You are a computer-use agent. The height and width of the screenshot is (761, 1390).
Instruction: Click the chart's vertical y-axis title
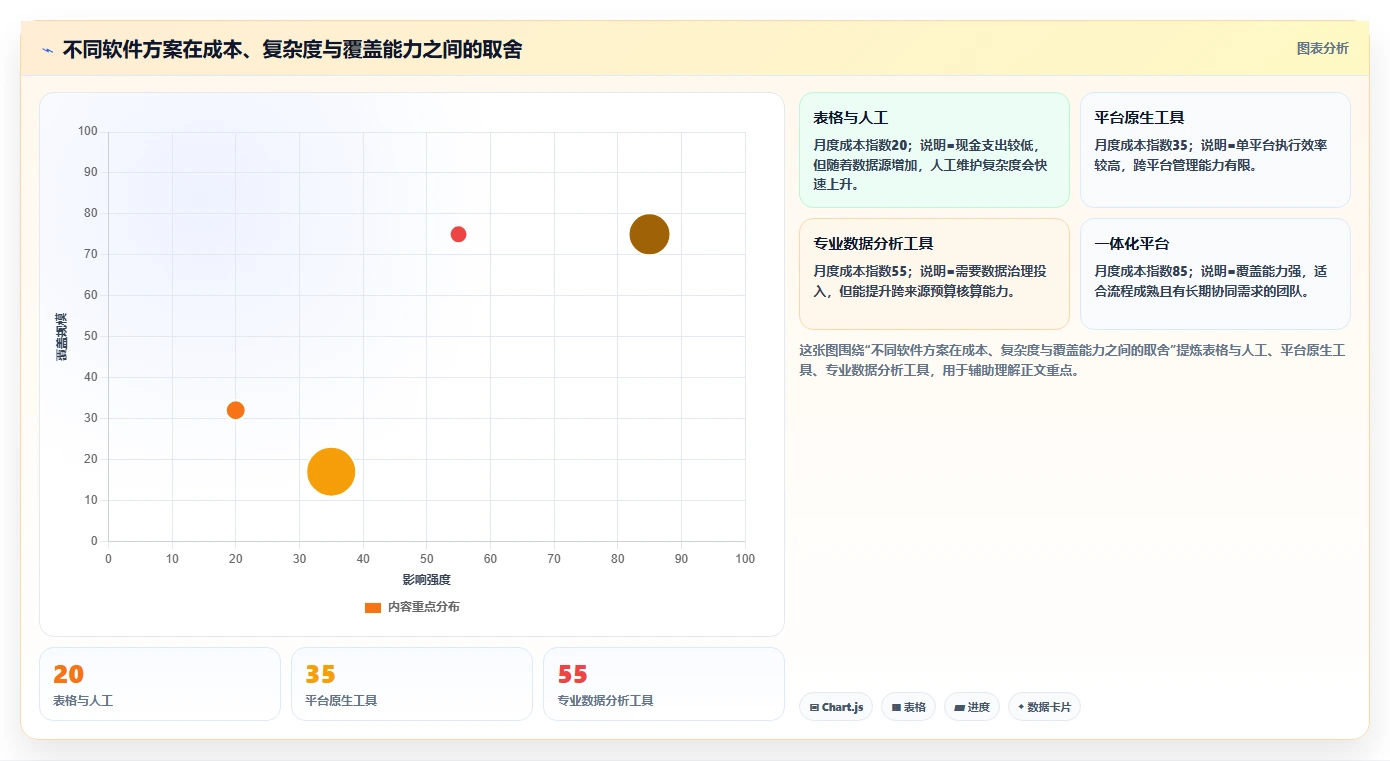tap(62, 336)
